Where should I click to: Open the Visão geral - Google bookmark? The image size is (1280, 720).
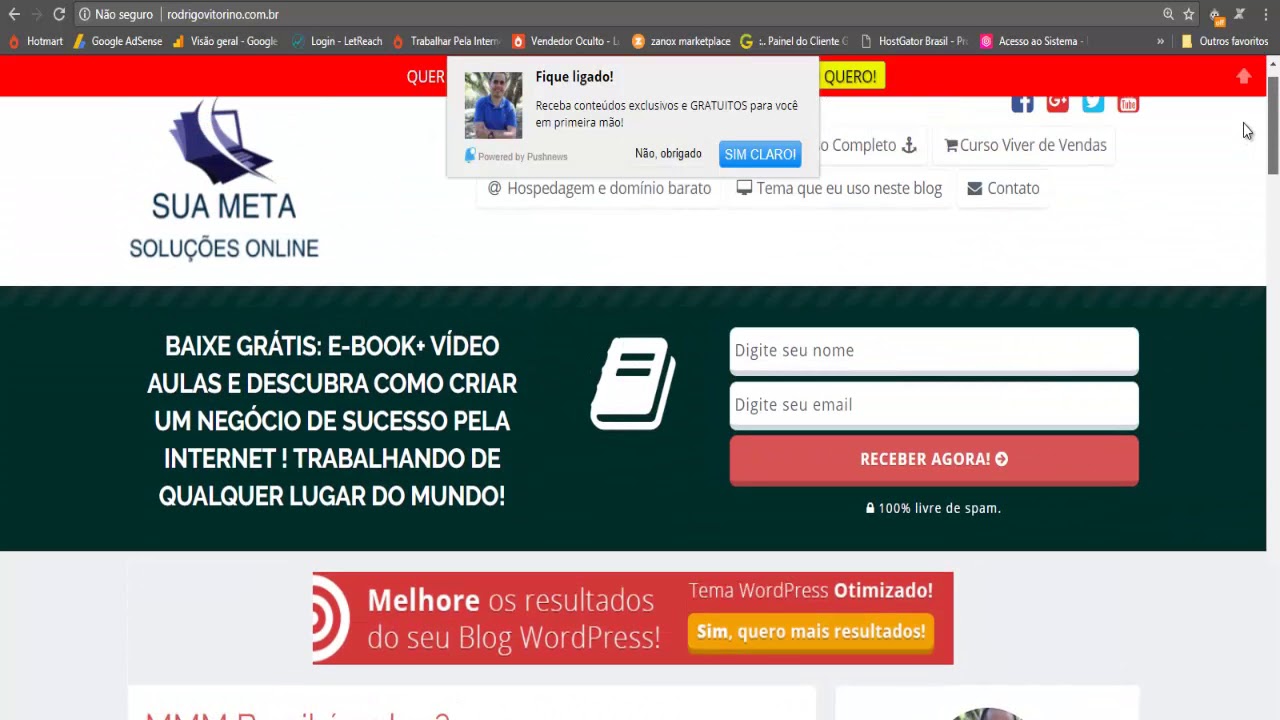pyautogui.click(x=225, y=41)
